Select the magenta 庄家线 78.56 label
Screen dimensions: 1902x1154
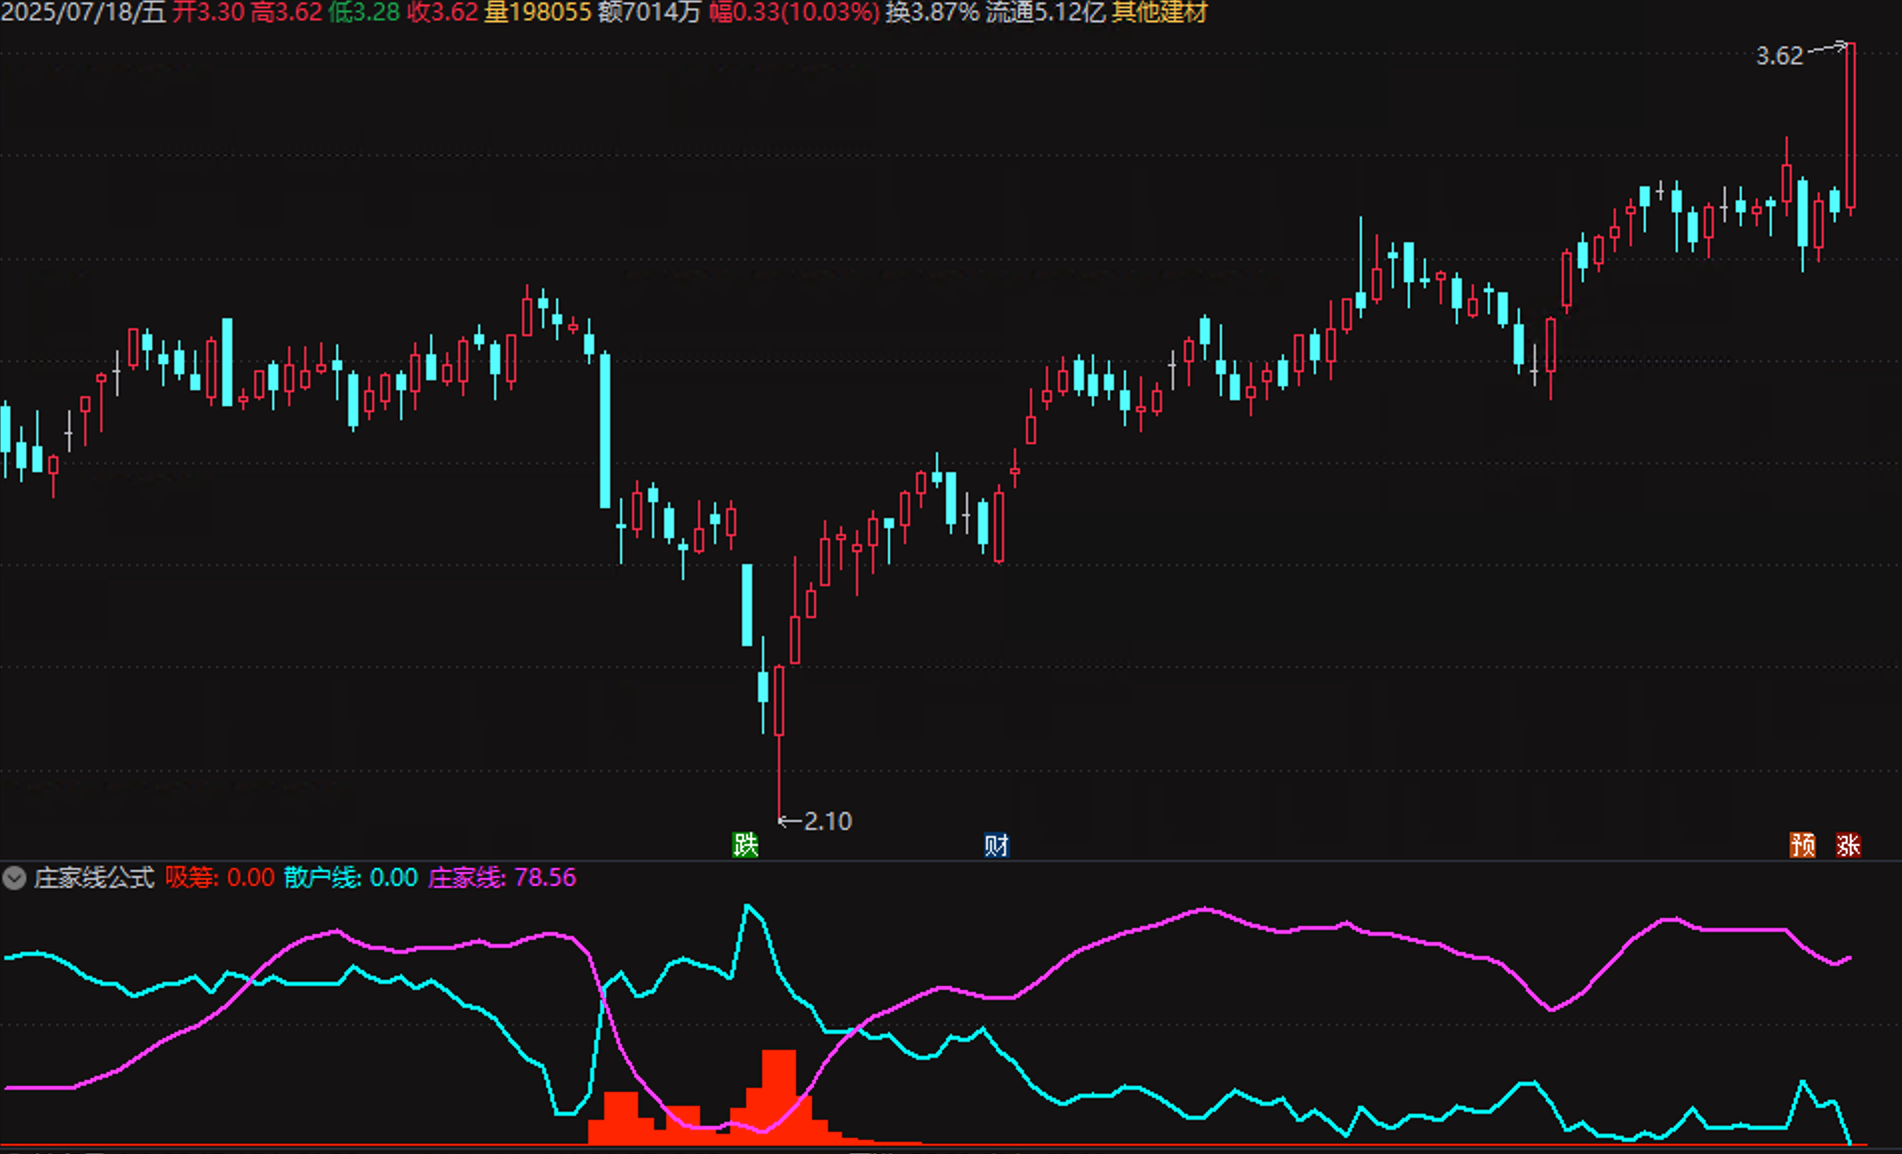pos(502,878)
